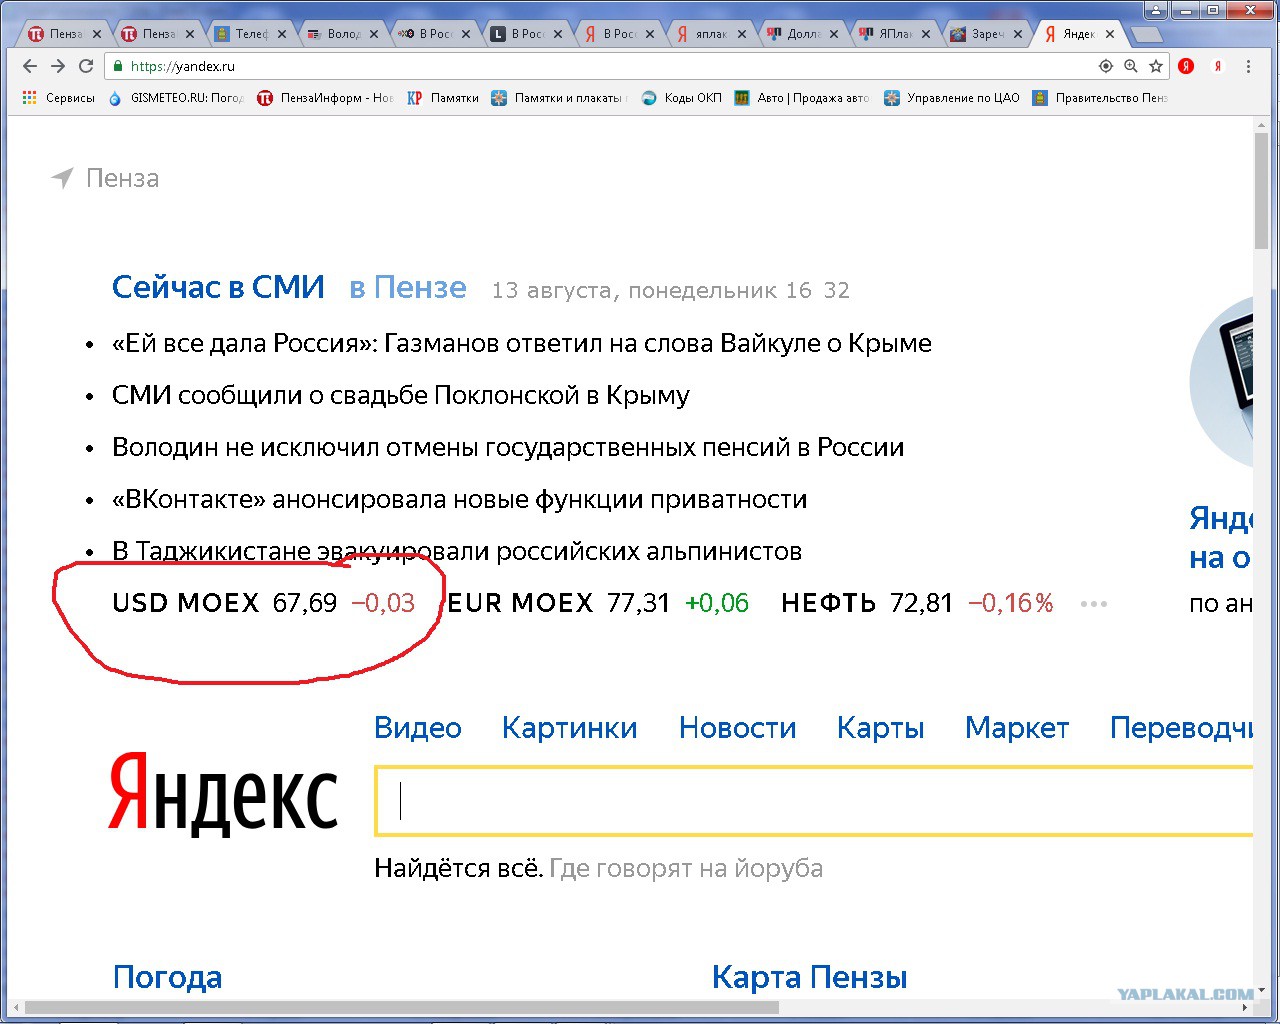
Task: Open the Сервисы apps shortcut
Action: [58, 98]
